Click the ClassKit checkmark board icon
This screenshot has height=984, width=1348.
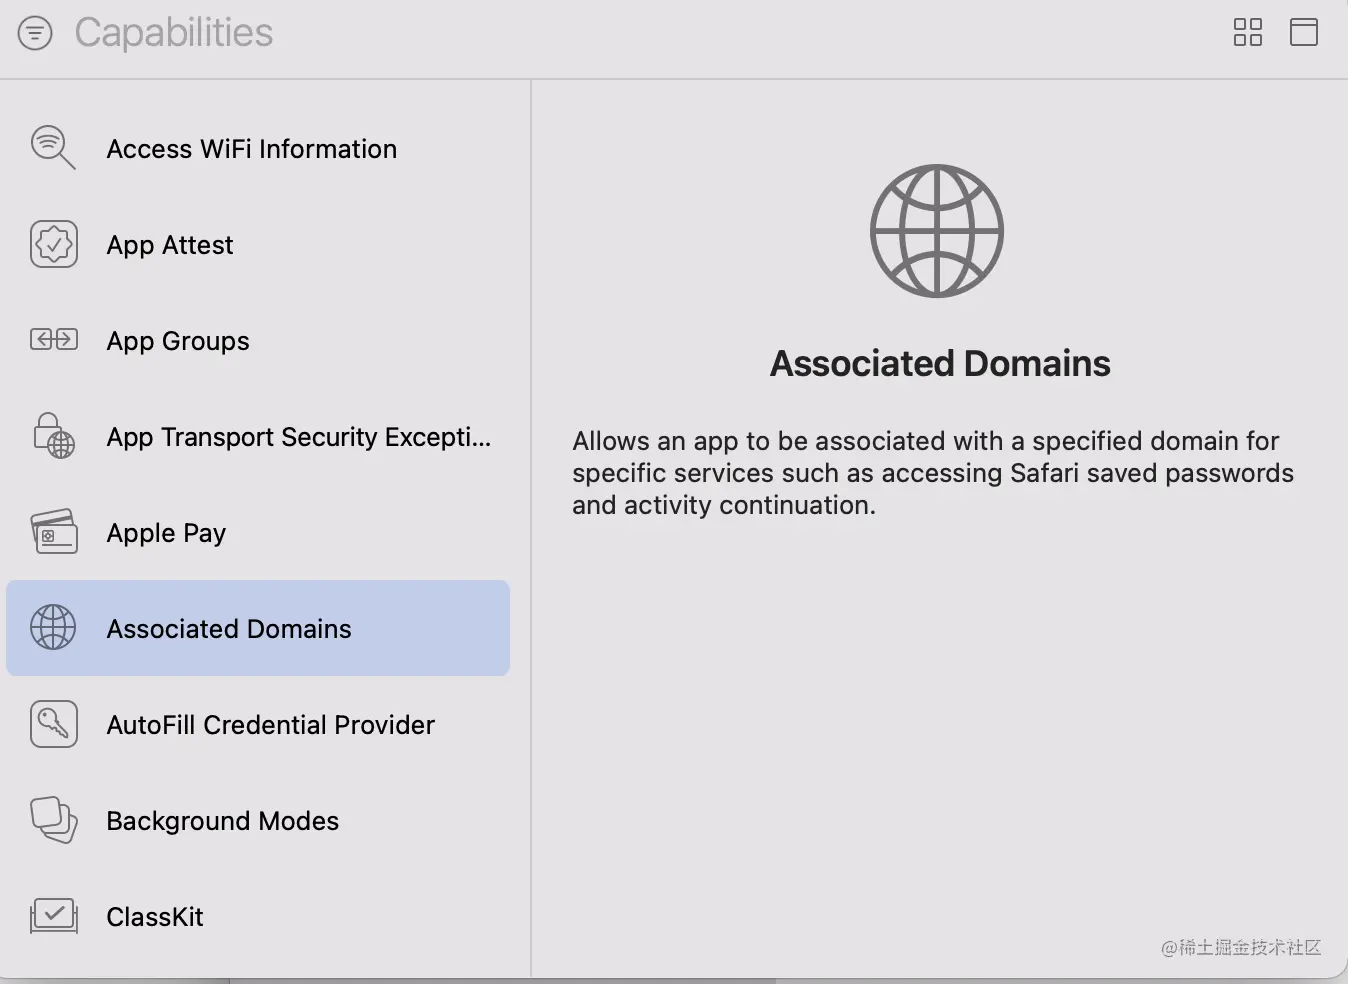tap(54, 916)
